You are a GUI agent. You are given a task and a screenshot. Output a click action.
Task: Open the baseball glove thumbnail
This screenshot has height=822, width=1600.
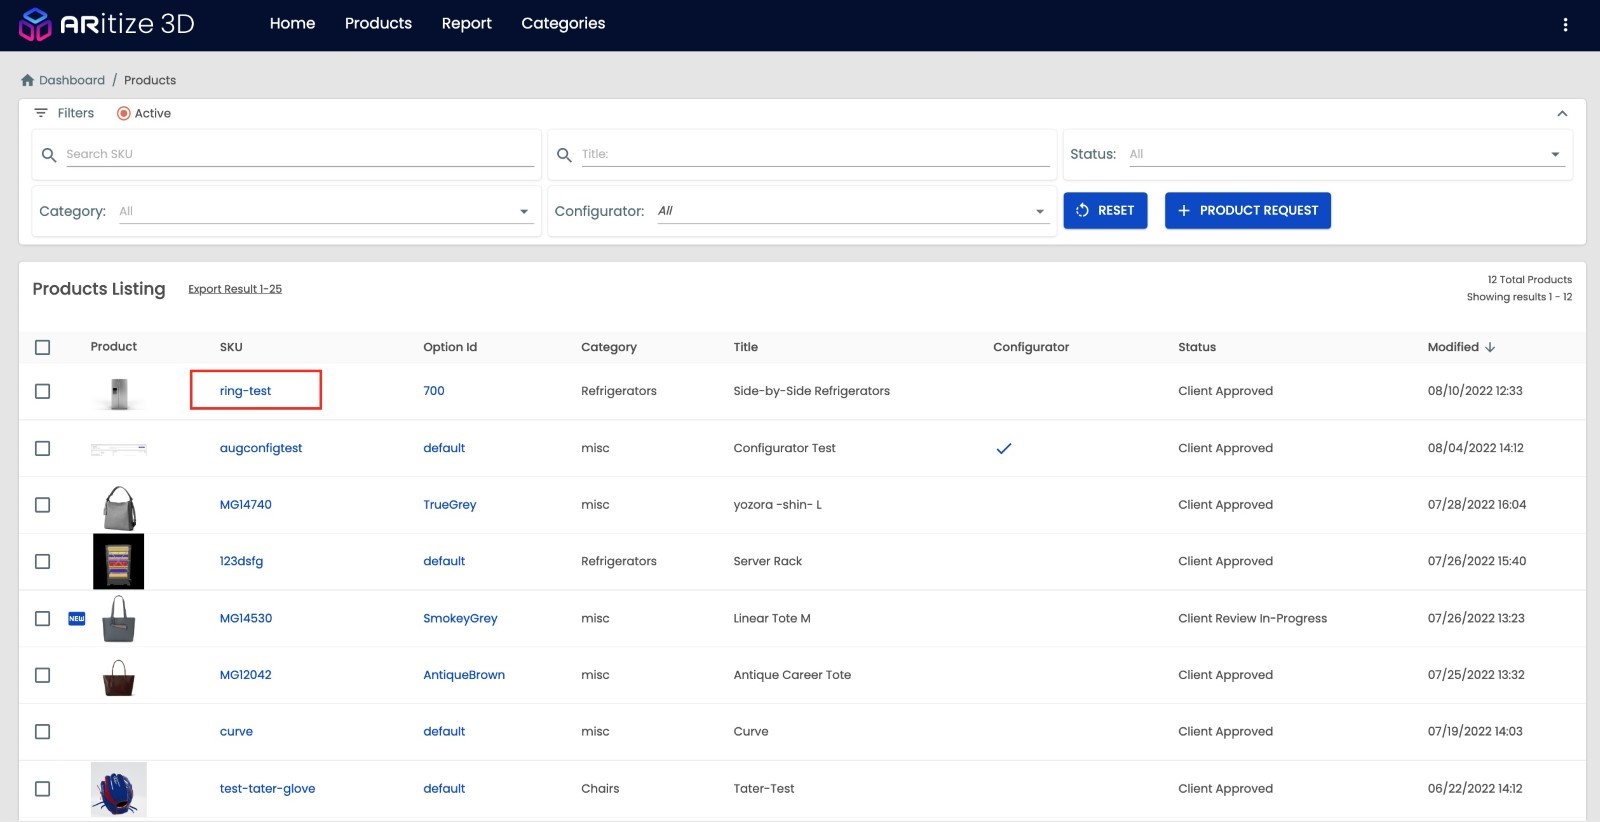pos(119,789)
